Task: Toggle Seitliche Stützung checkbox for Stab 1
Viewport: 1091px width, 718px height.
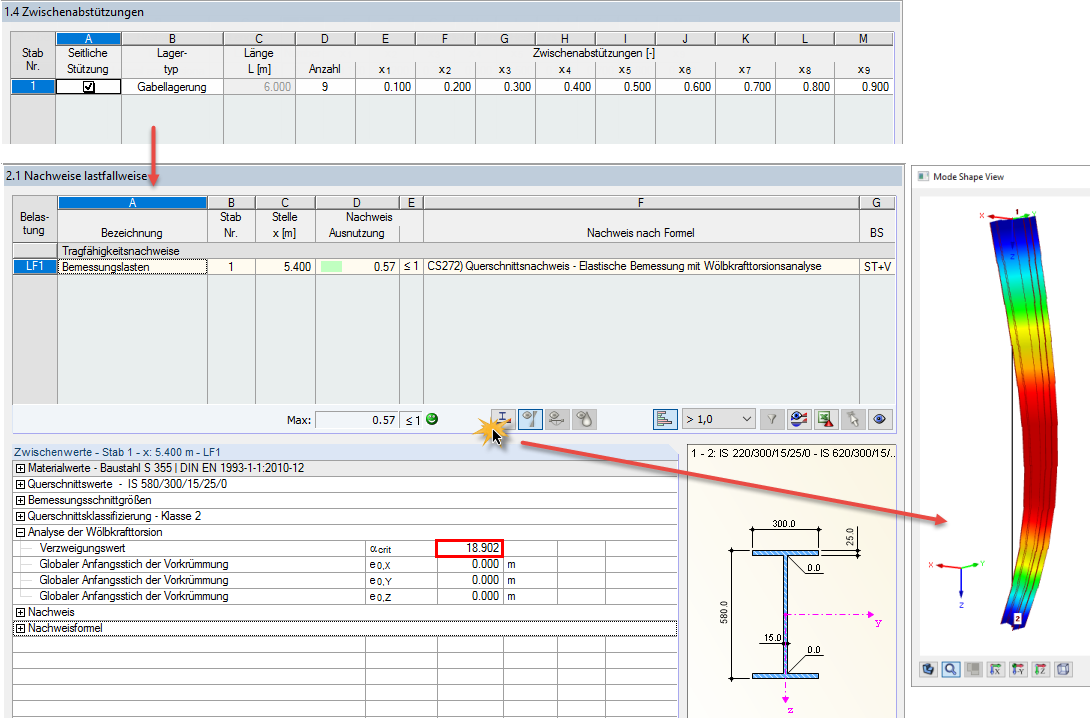Action: (88, 87)
